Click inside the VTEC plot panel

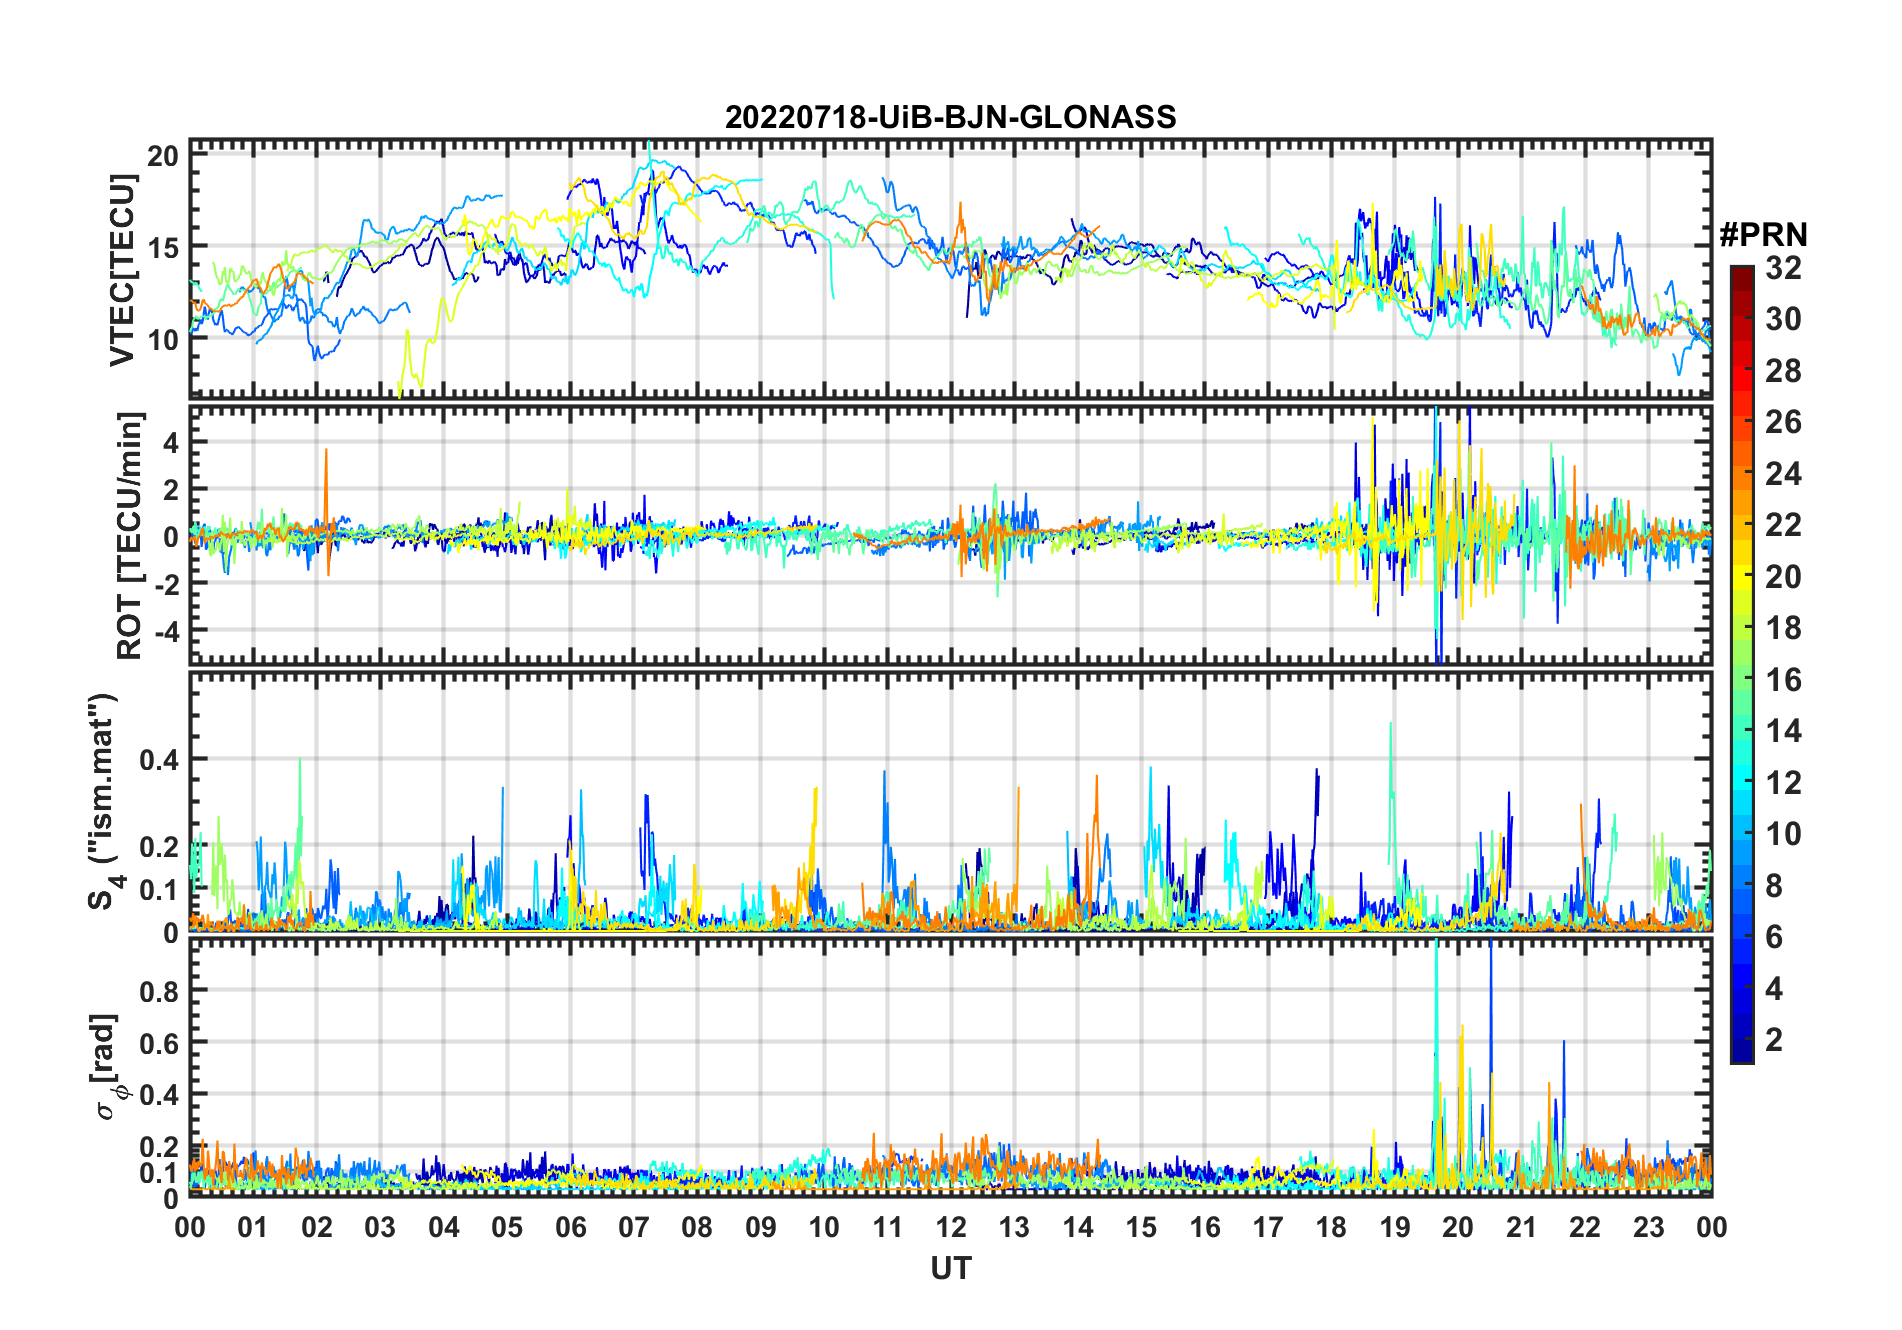950,269
